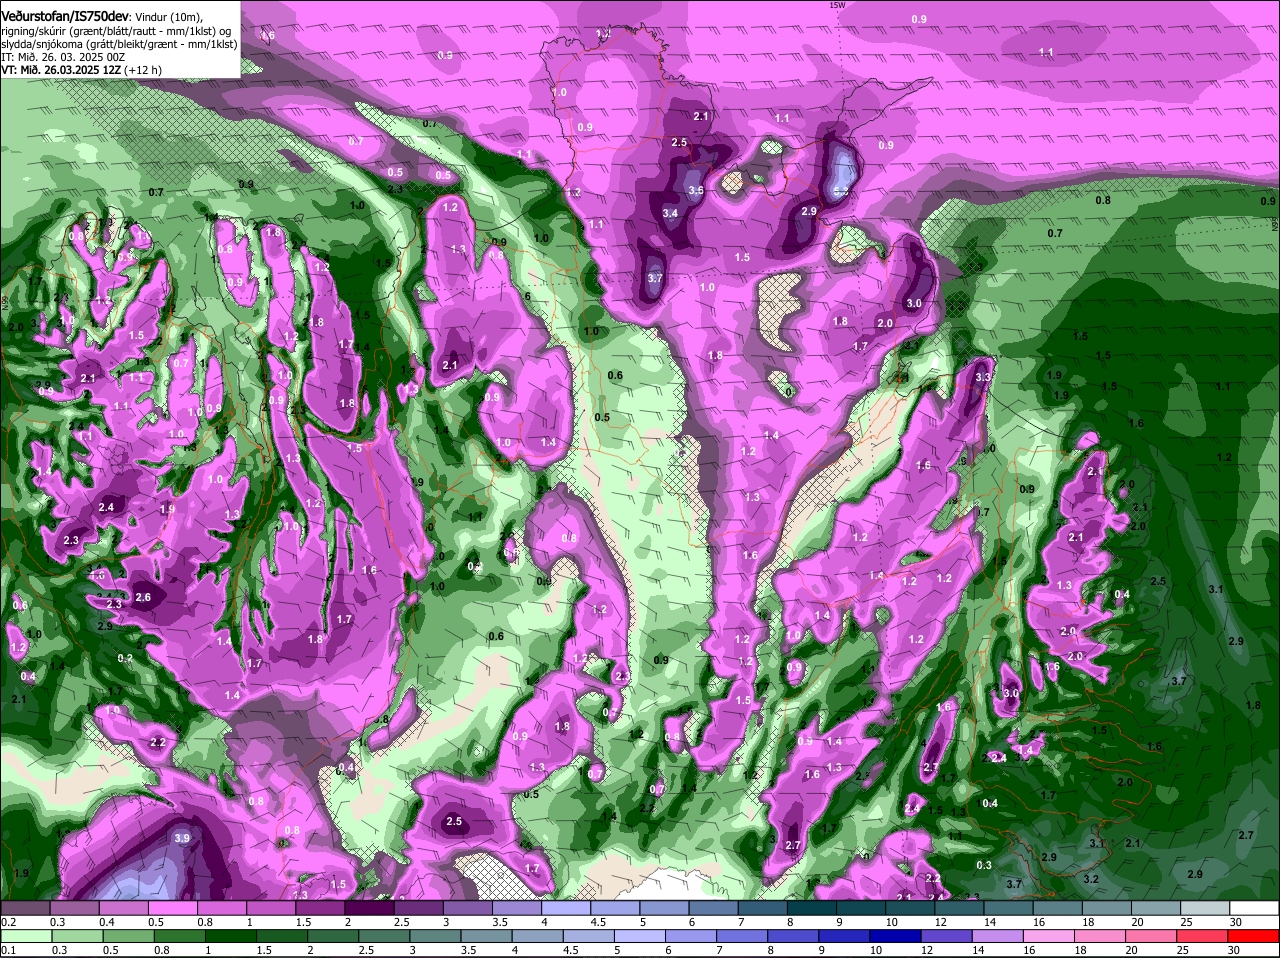Click the "15W" longitude label

(837, 5)
